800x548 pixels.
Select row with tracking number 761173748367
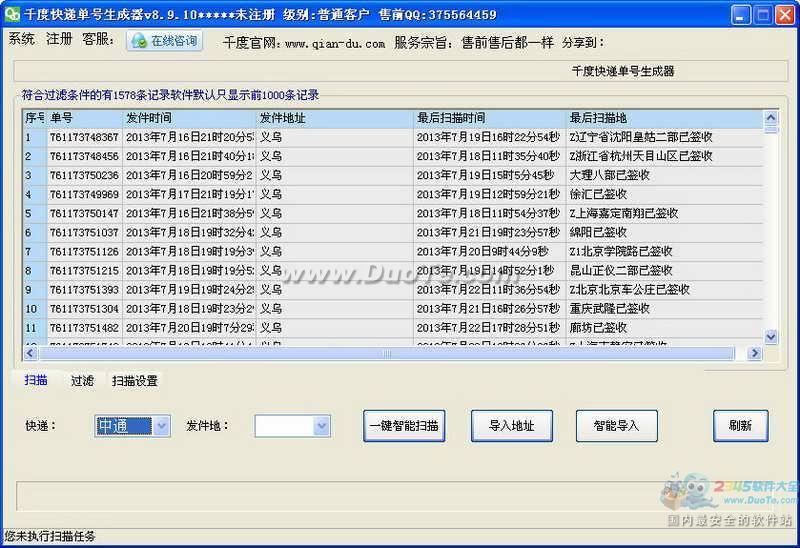point(84,137)
